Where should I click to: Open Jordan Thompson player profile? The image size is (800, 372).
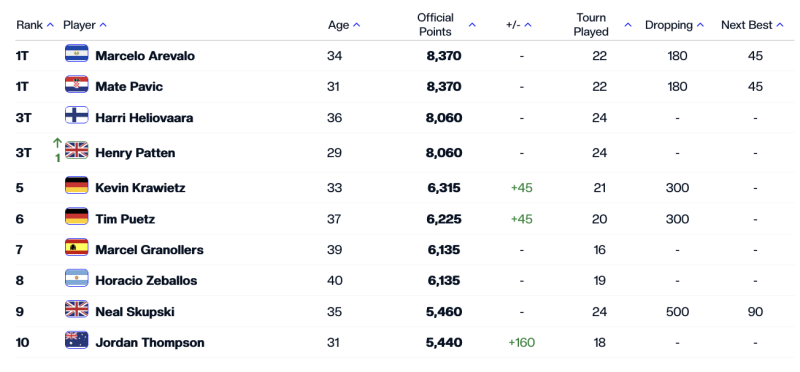click(150, 342)
